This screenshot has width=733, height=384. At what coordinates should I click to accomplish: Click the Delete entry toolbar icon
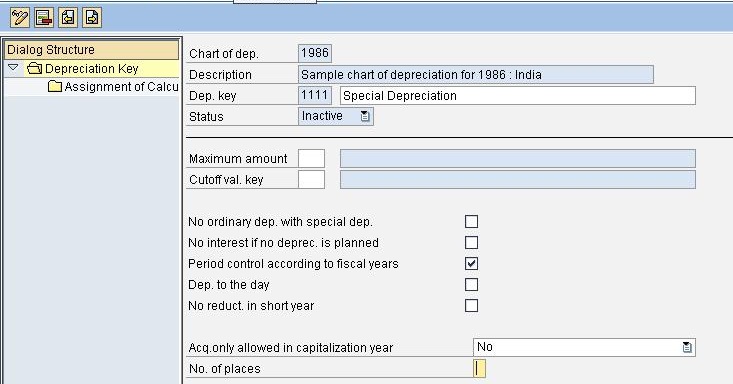[44, 18]
